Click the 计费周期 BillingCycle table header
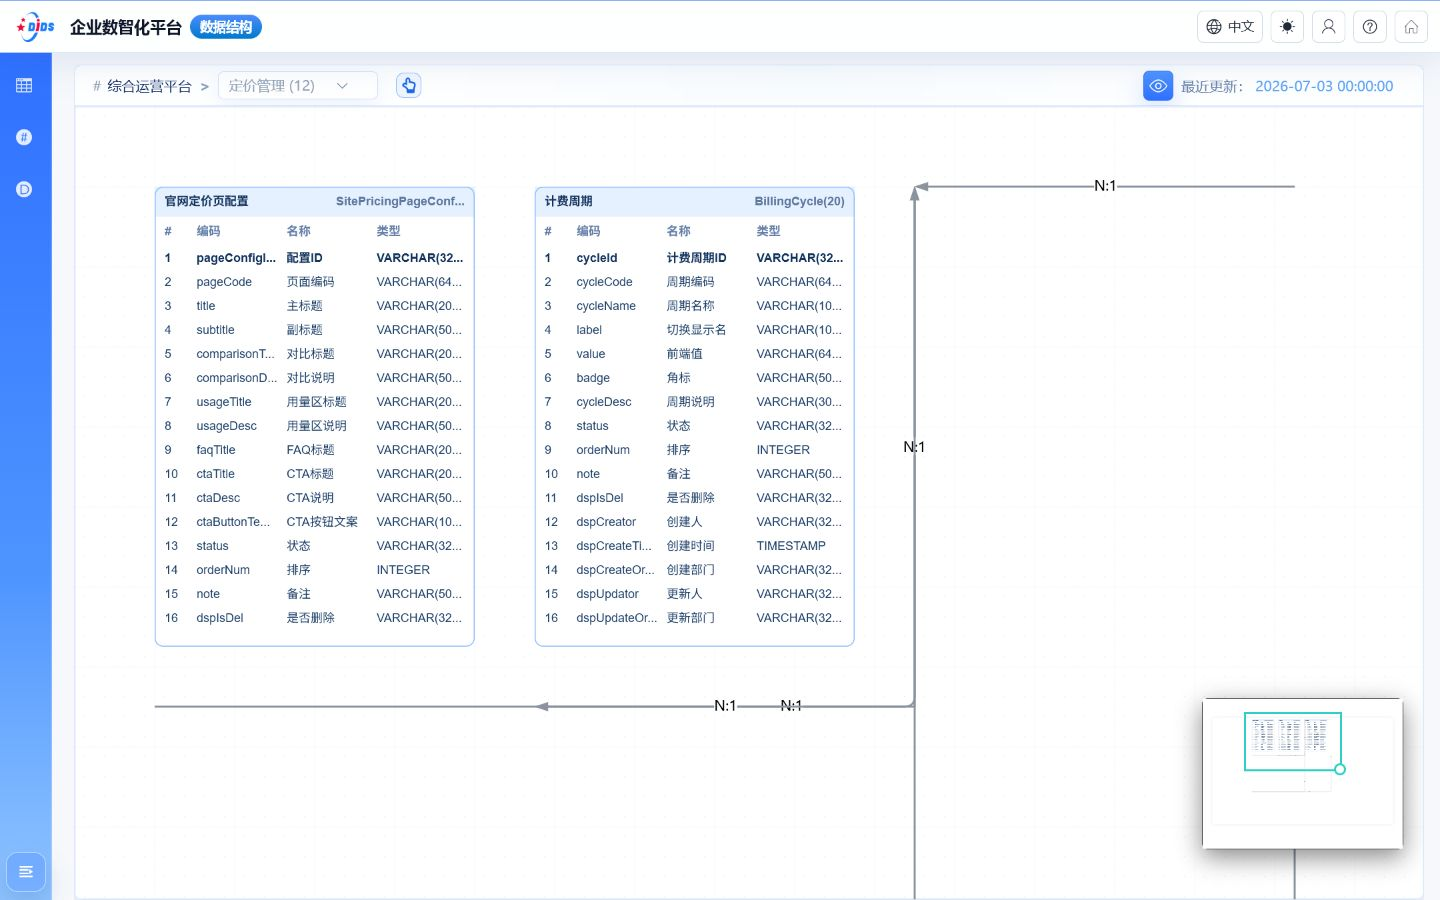This screenshot has width=1440, height=900. point(695,201)
